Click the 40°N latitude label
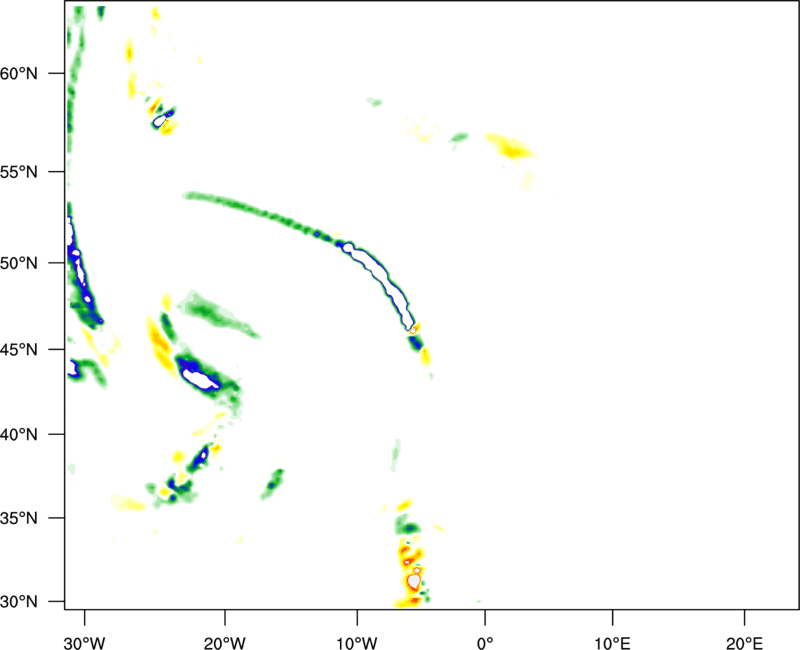This screenshot has height=650, width=800. pos(19,435)
